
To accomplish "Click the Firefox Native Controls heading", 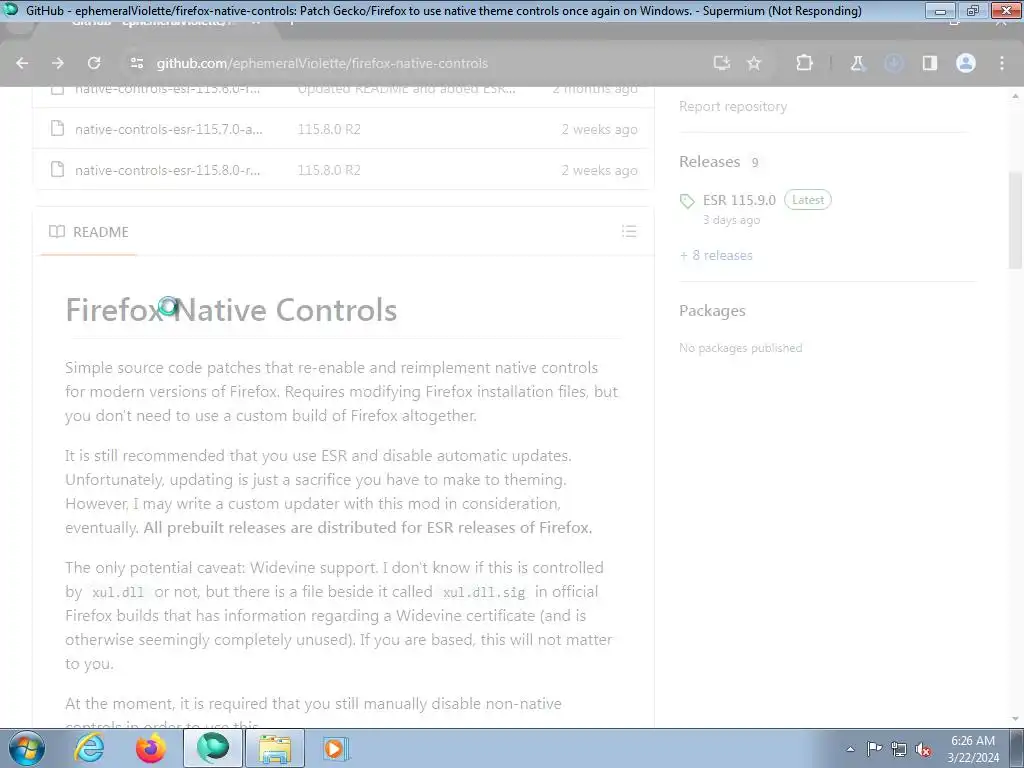I will click(231, 310).
